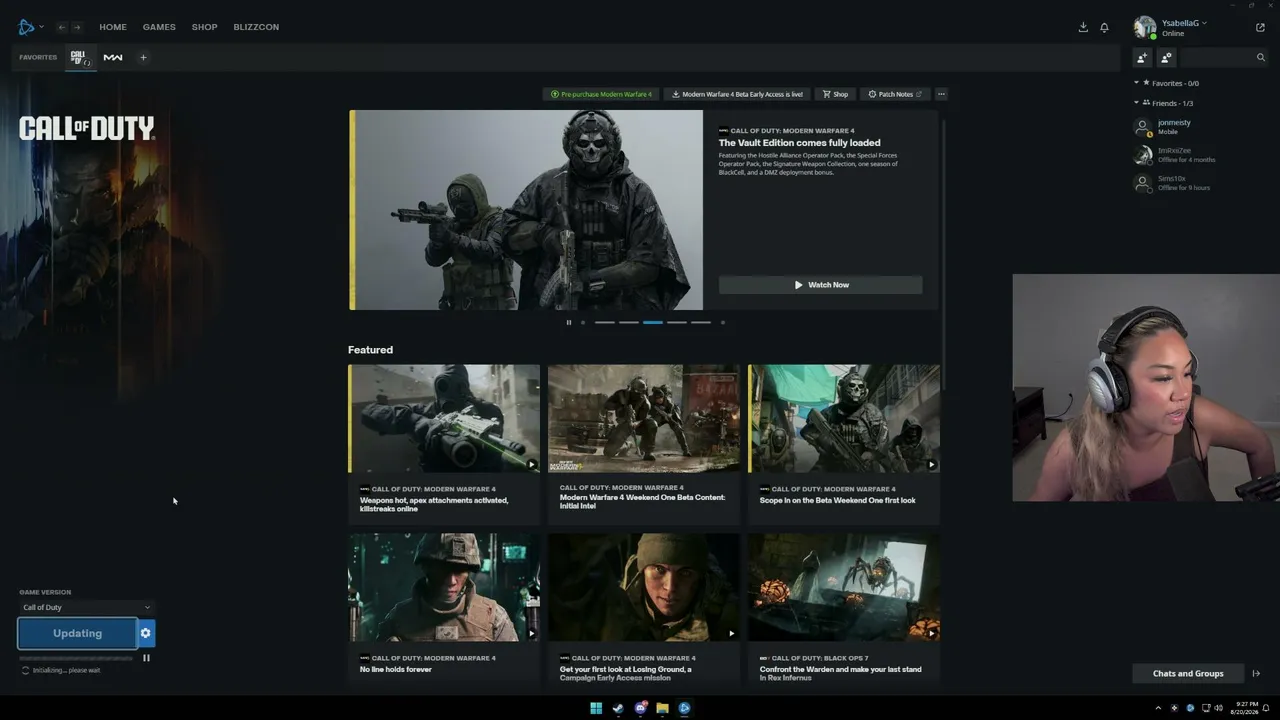Collapse the Favorites - 0/0 group

(1166, 83)
